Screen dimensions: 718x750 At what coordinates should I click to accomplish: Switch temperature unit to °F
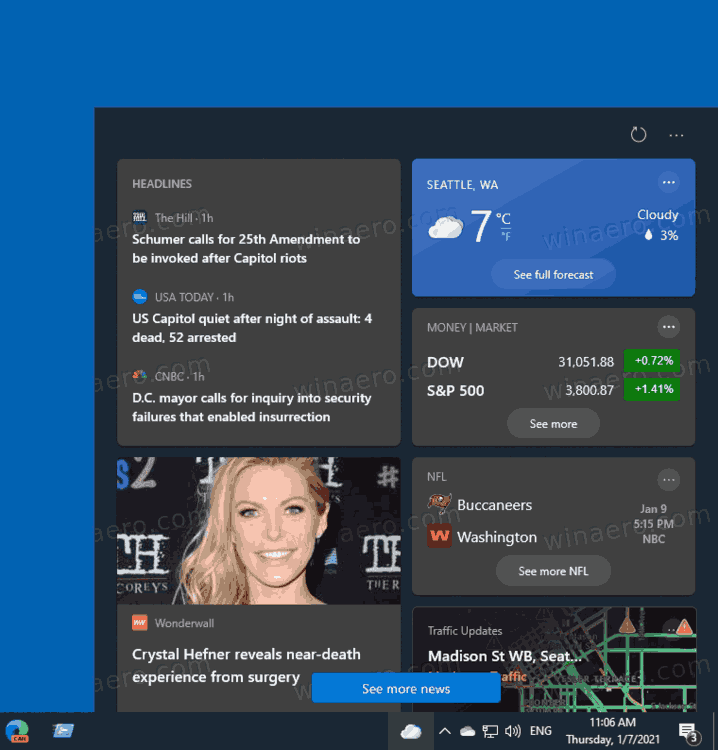pyautogui.click(x=505, y=236)
